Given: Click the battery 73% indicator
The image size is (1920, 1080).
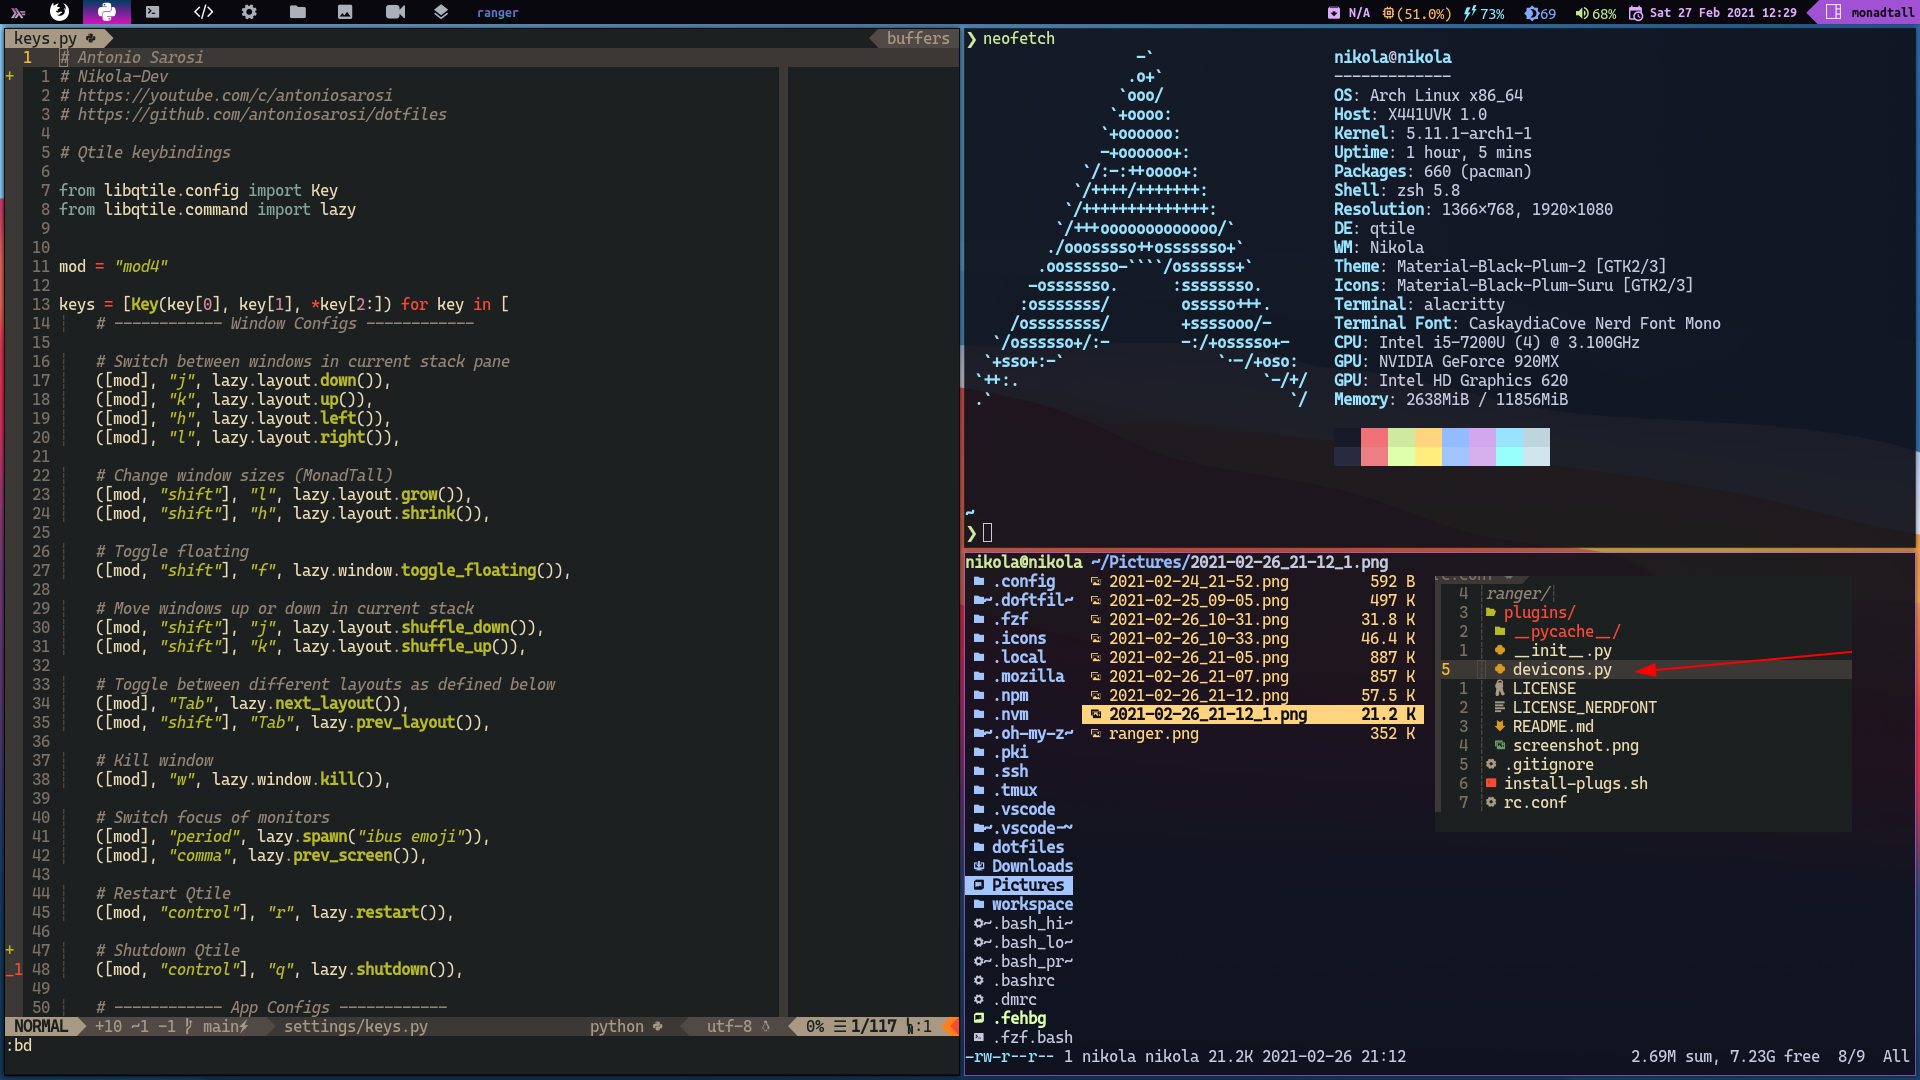Looking at the screenshot, I should tap(1485, 13).
